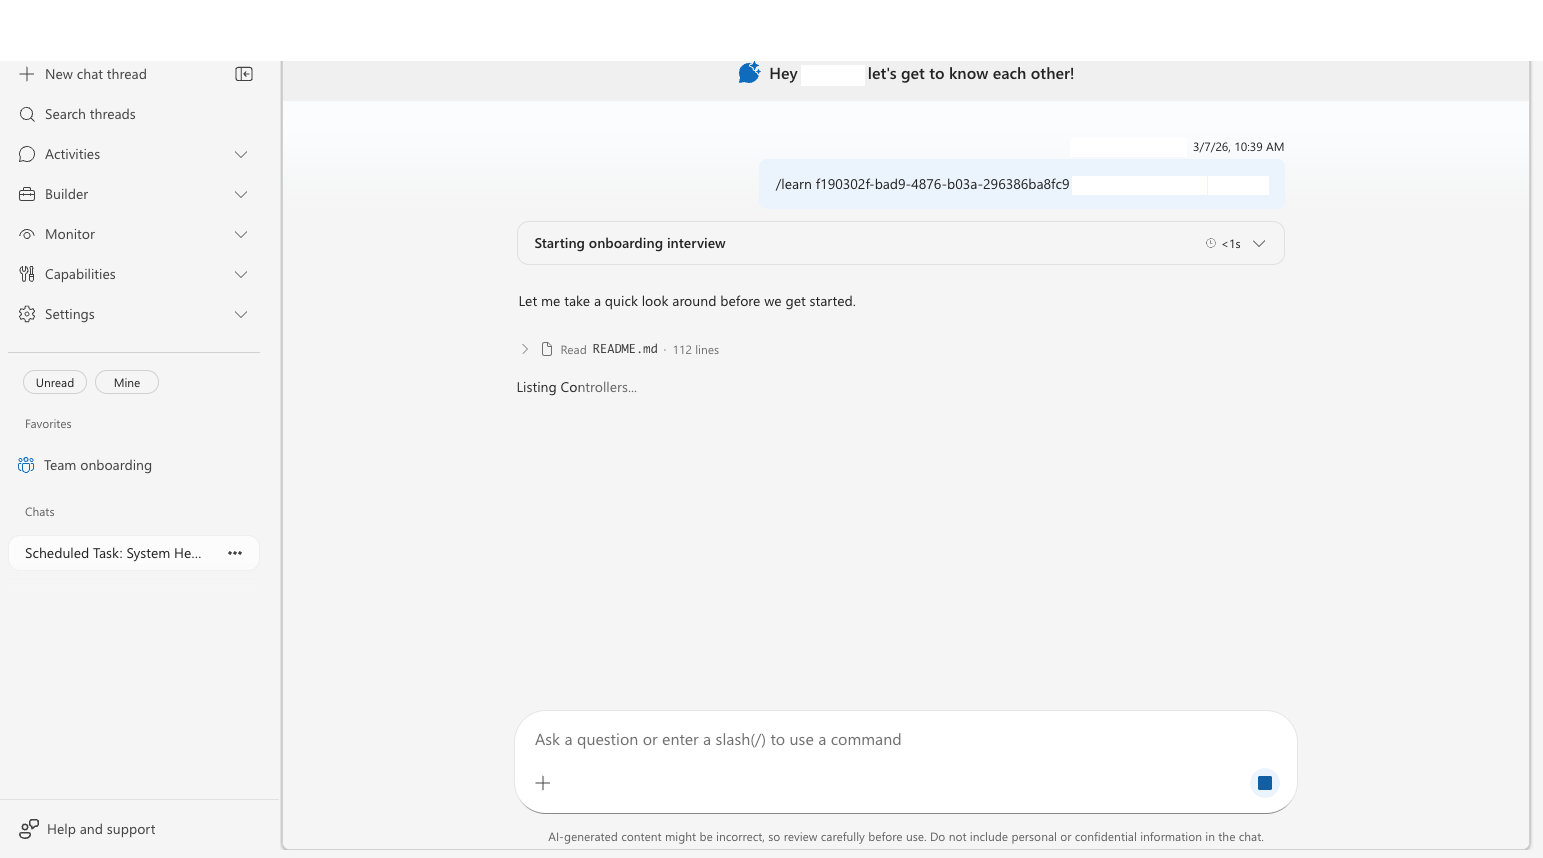Click the /learn command message bubble
Viewport: 1543px width, 858px height.
click(1021, 184)
